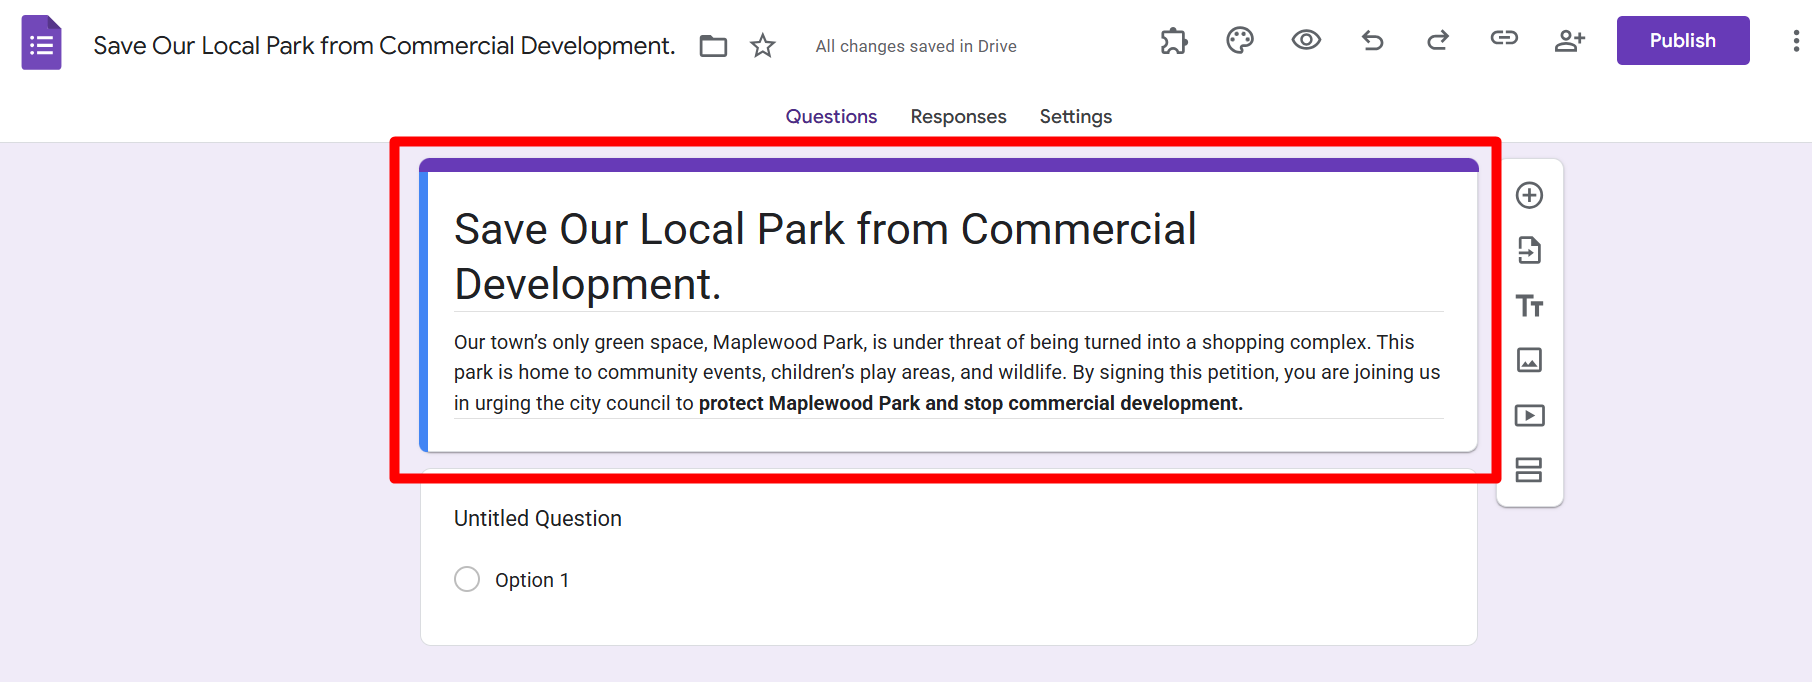Select the Option 1 radio button
This screenshot has width=1812, height=682.
click(467, 580)
